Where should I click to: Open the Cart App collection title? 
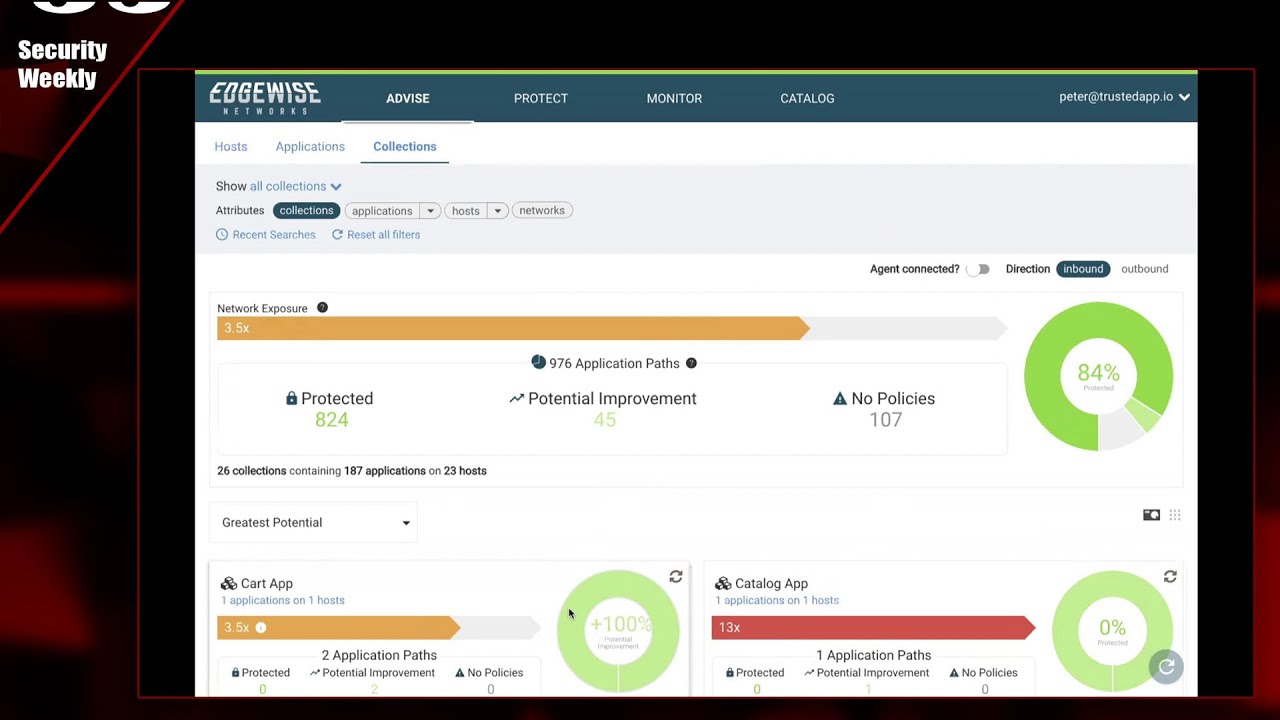267,583
